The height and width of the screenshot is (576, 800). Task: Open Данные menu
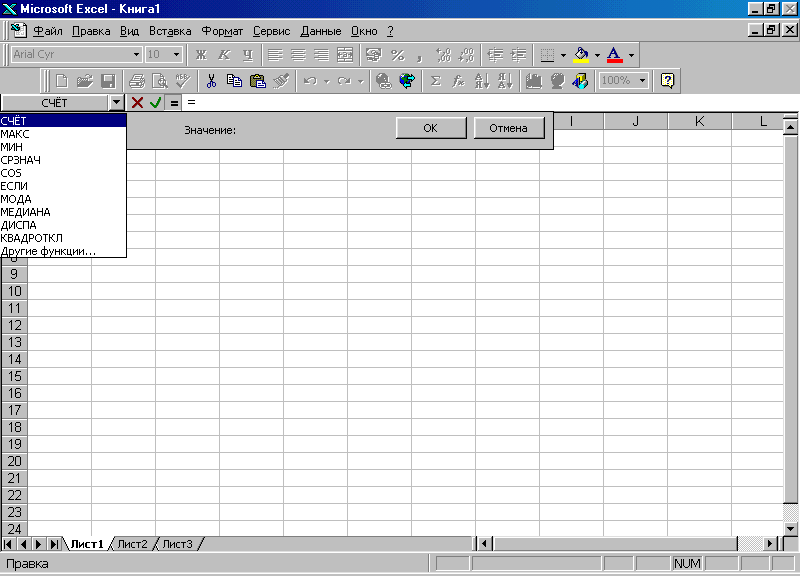(x=320, y=31)
